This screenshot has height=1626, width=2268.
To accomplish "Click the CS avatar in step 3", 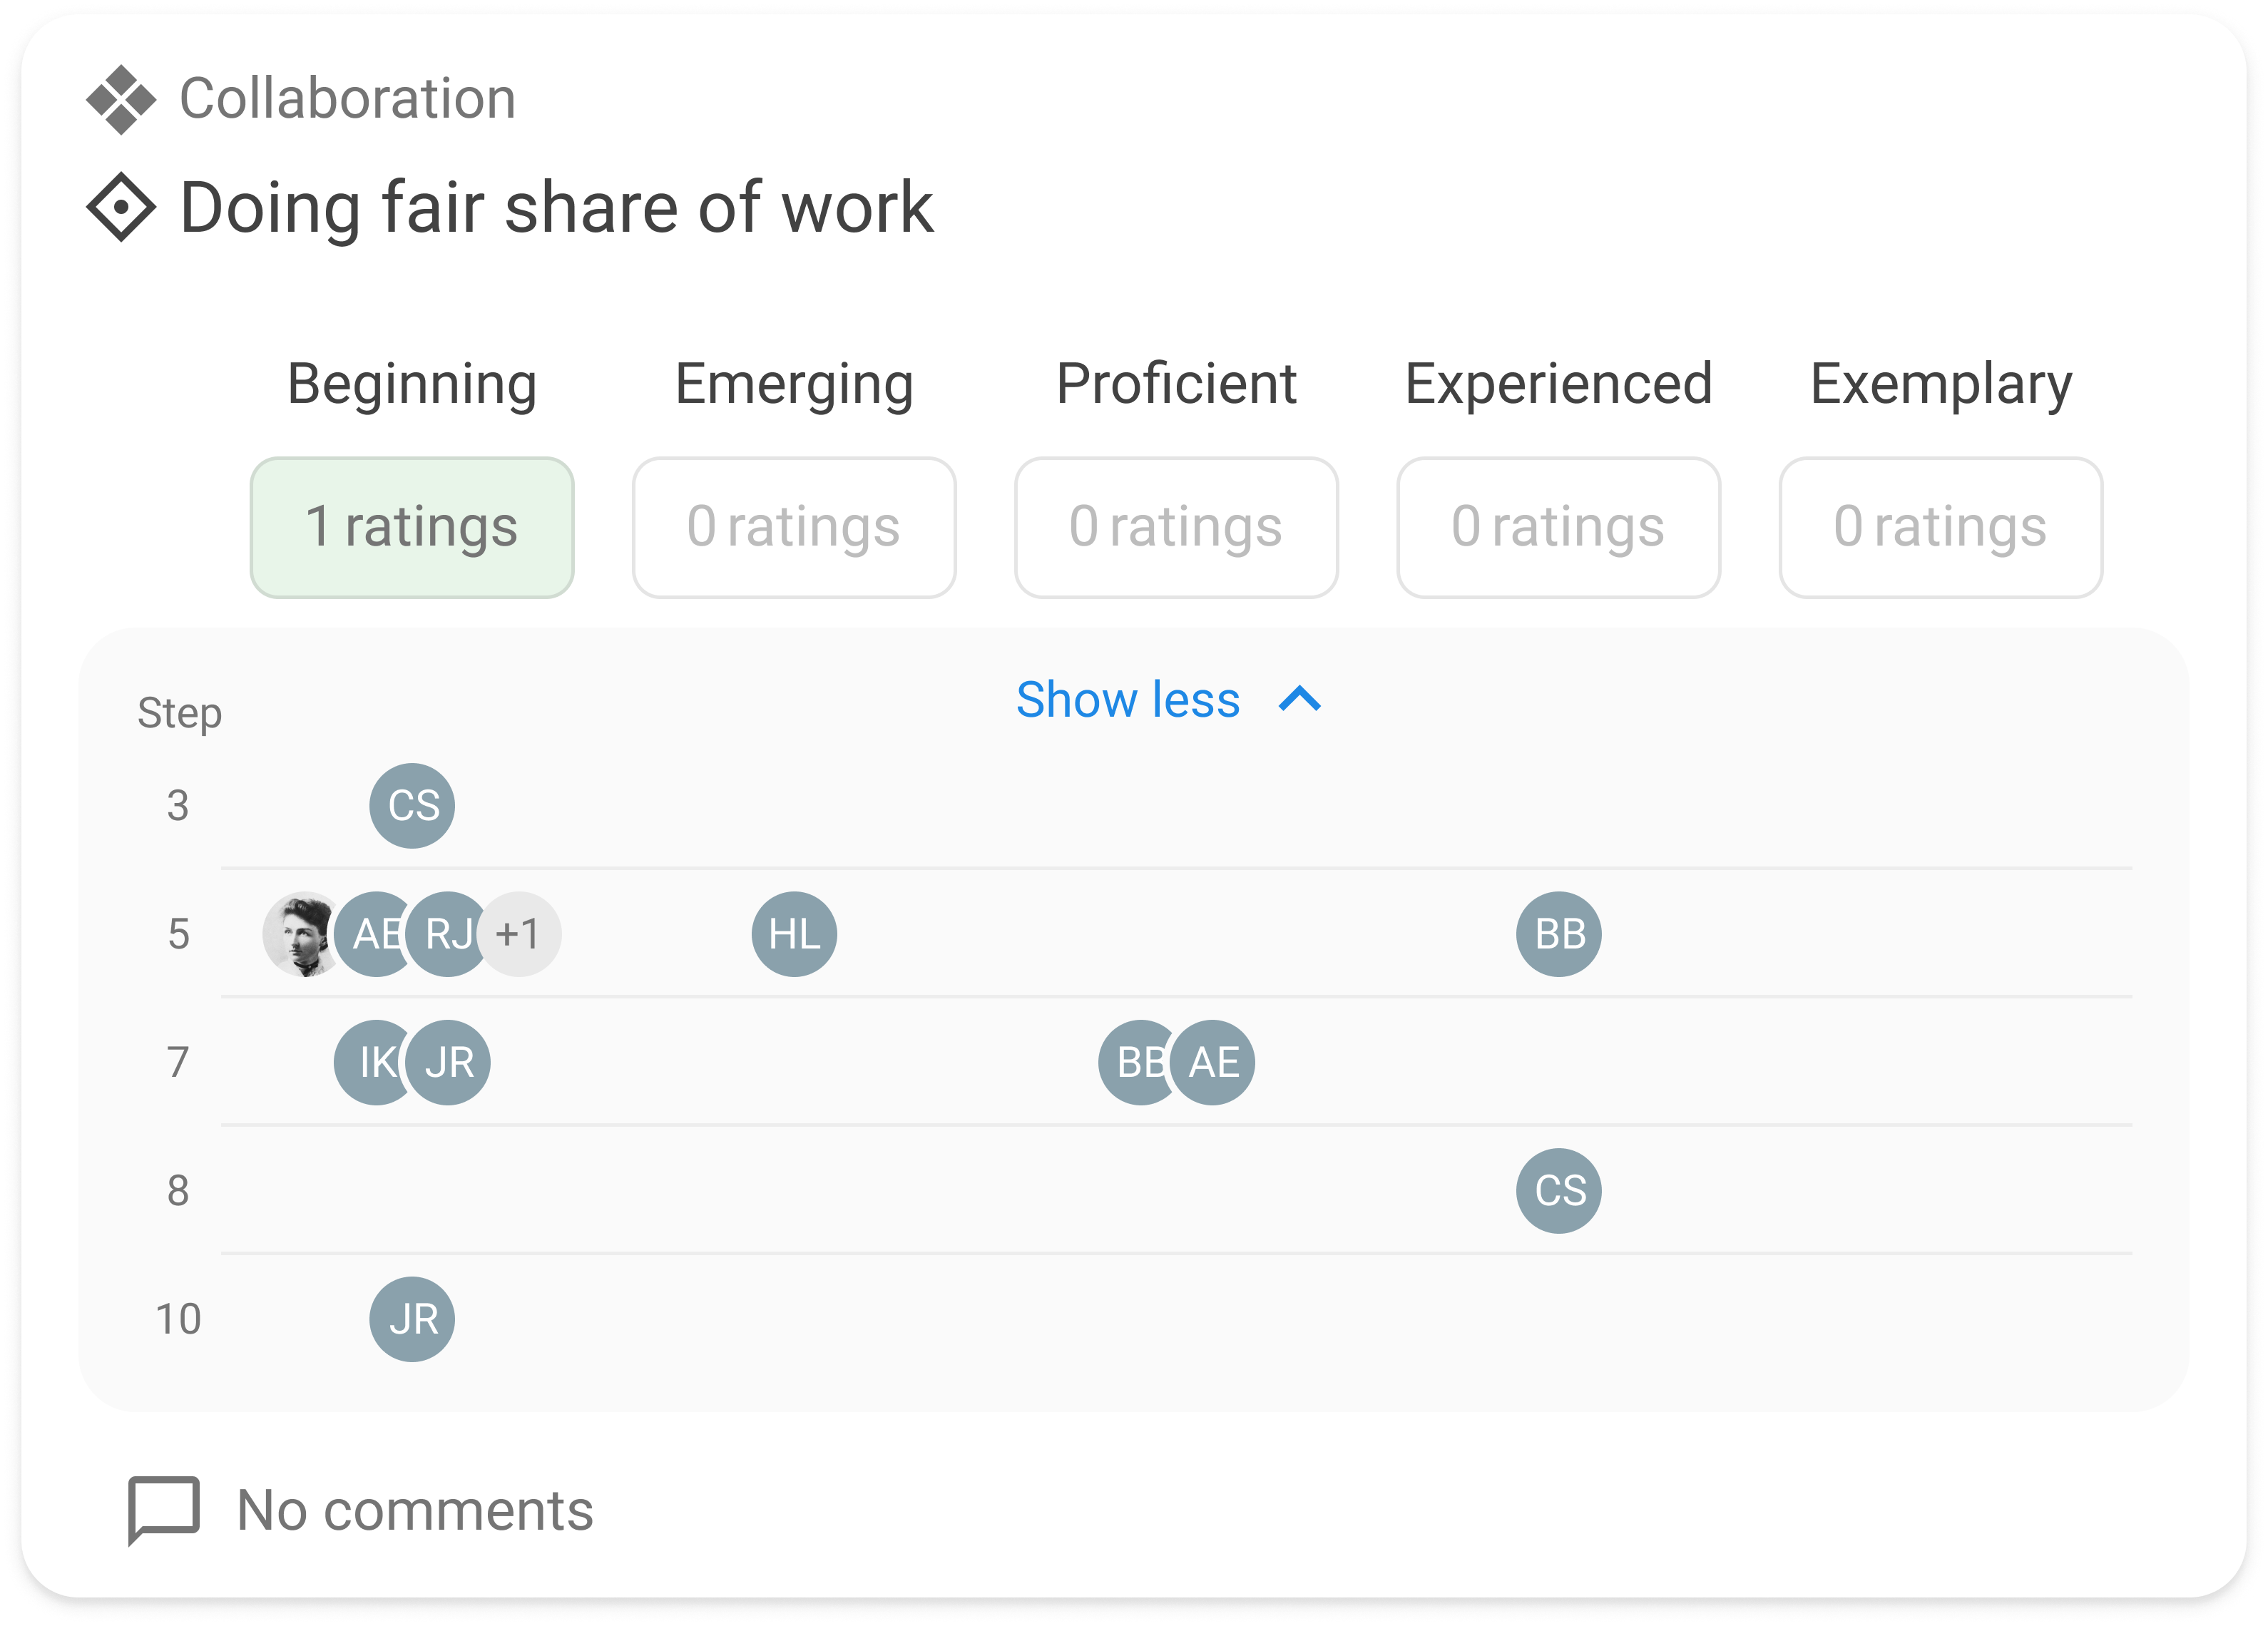I will coord(412,805).
